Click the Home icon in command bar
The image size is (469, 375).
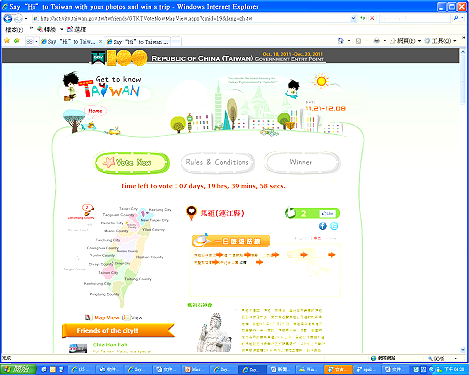click(x=340, y=41)
